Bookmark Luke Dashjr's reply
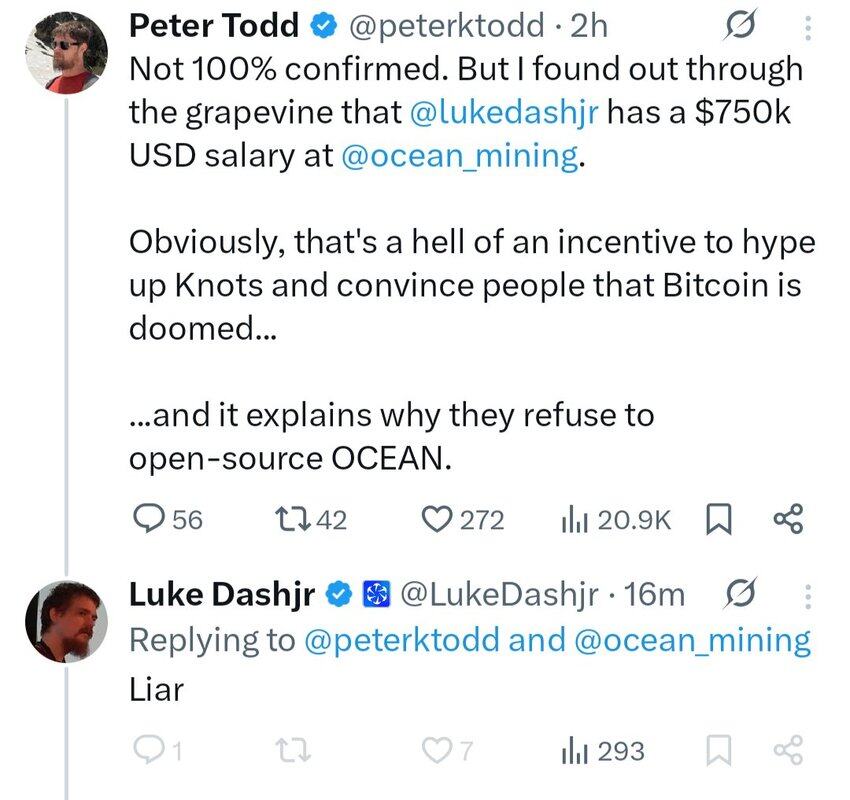 (x=719, y=751)
